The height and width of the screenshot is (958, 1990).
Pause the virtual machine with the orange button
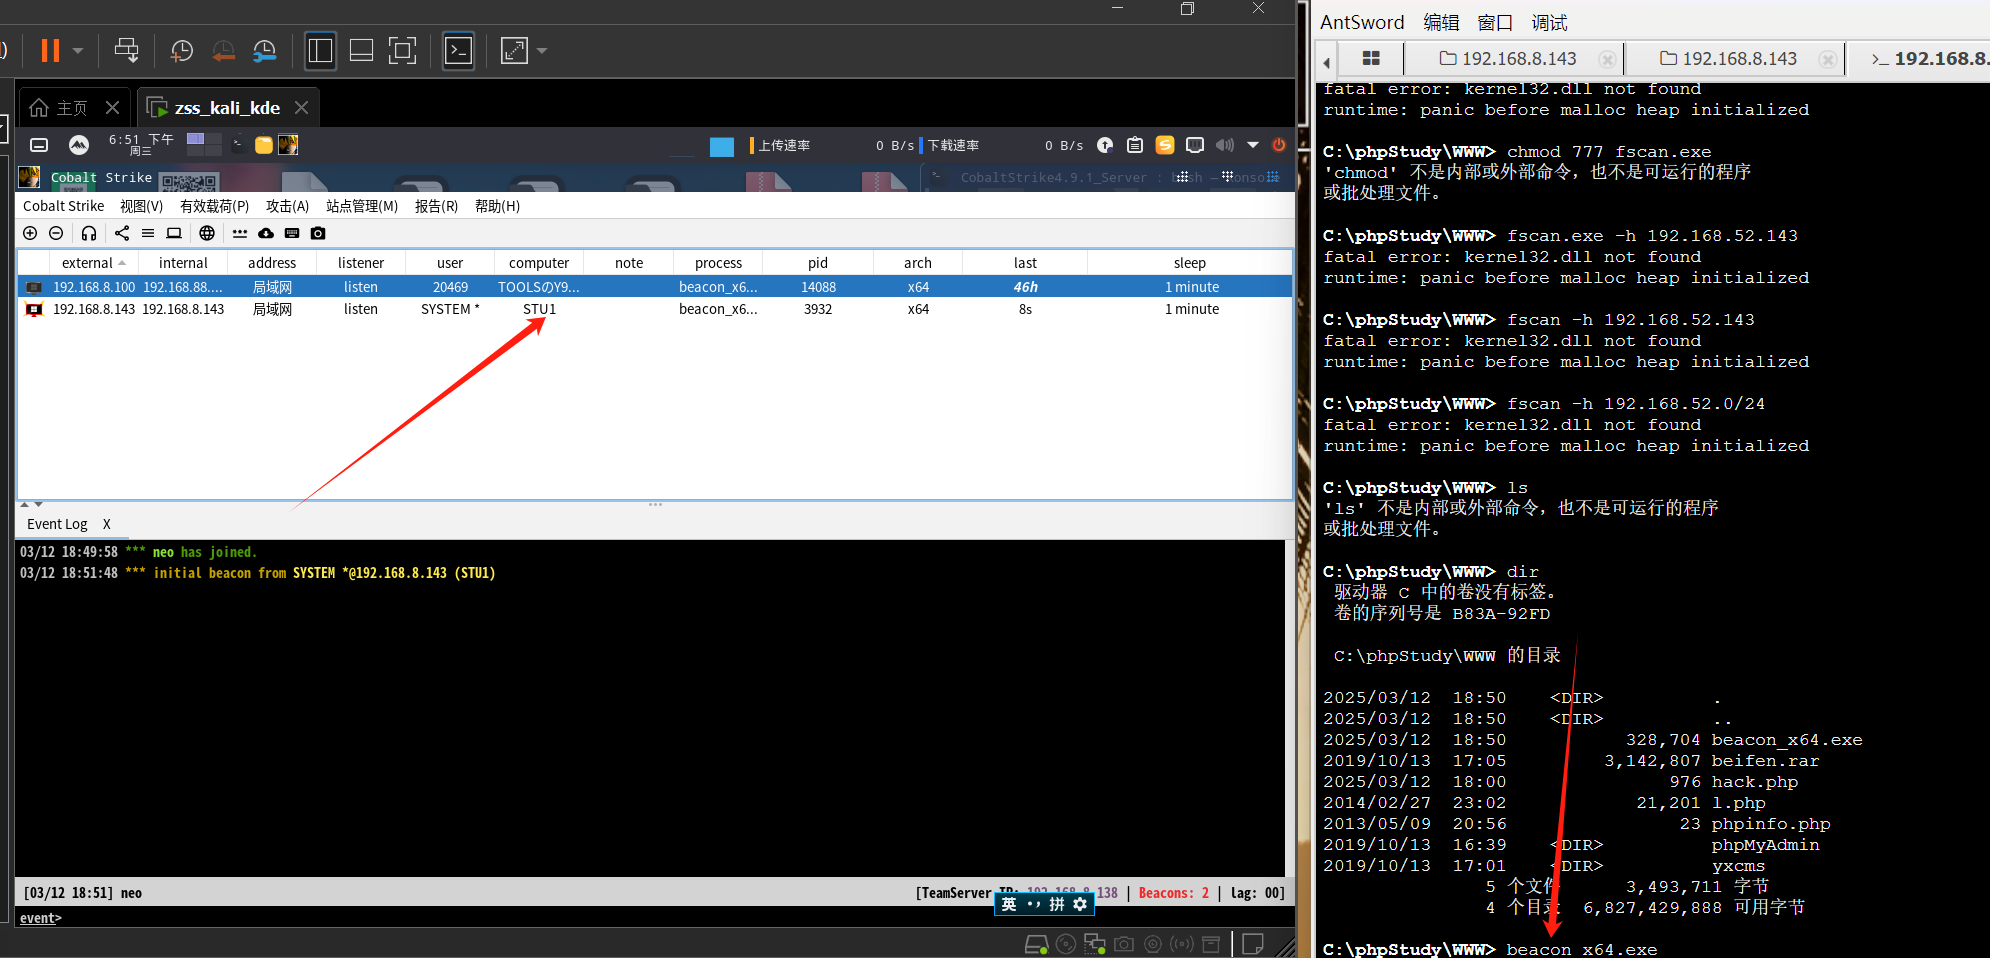click(50, 50)
